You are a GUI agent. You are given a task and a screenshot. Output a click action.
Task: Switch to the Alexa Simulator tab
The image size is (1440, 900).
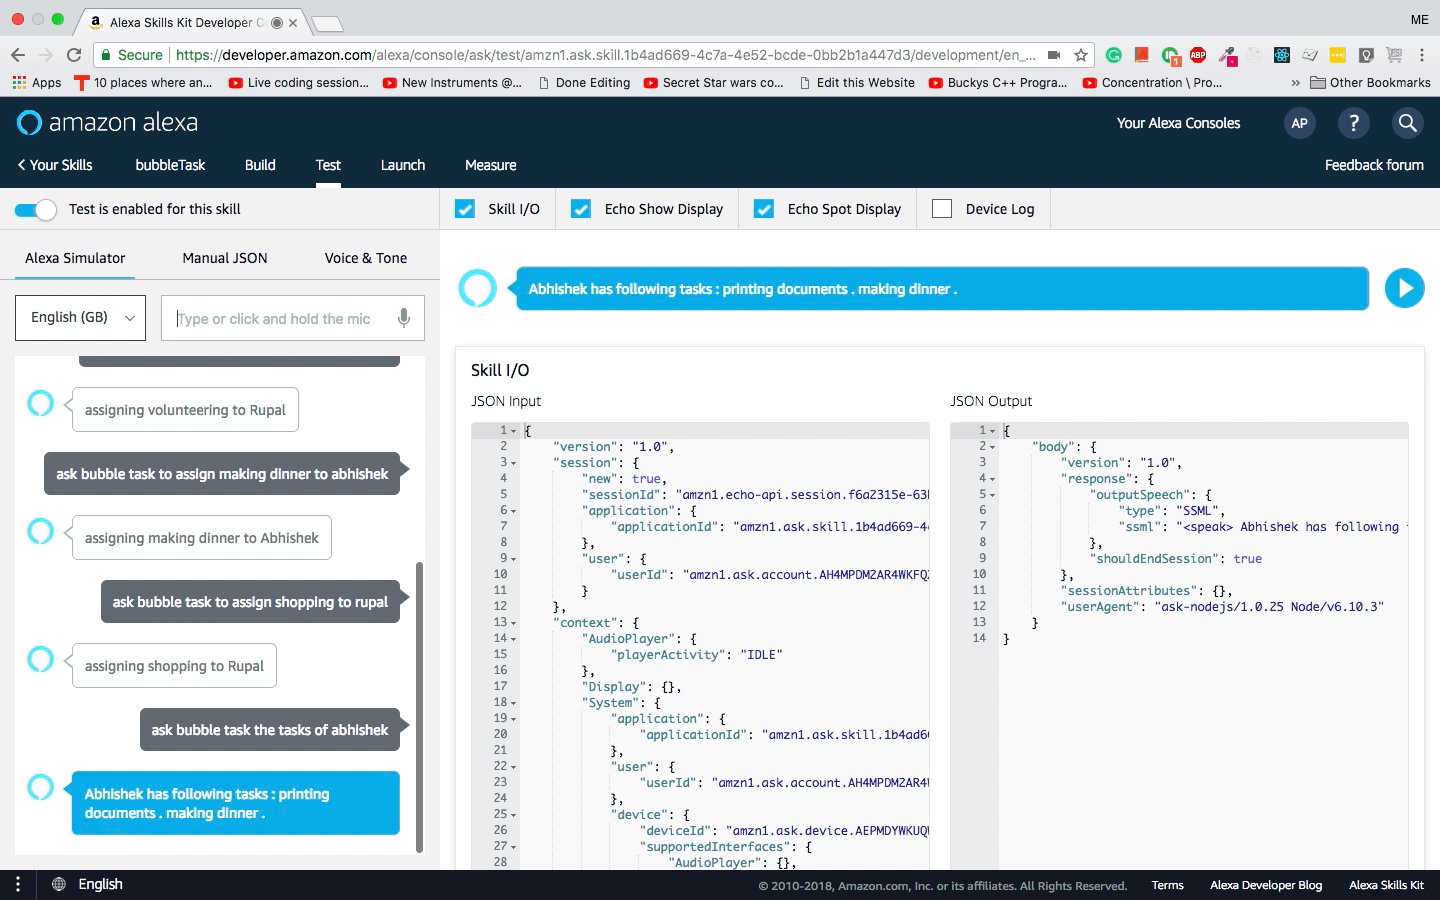pos(75,258)
